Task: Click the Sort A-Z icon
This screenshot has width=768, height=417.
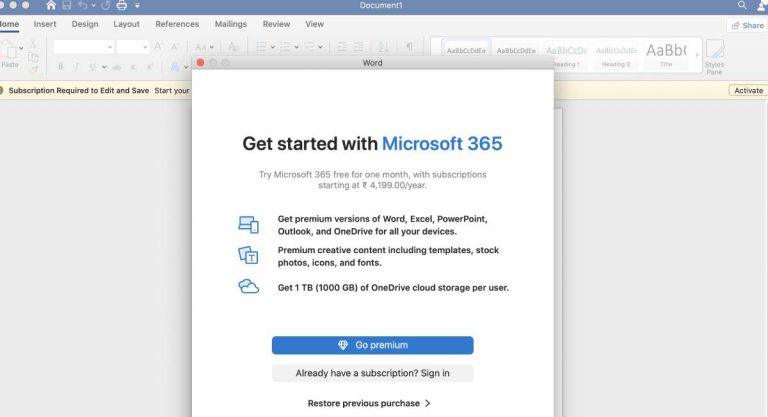Action: (384, 47)
